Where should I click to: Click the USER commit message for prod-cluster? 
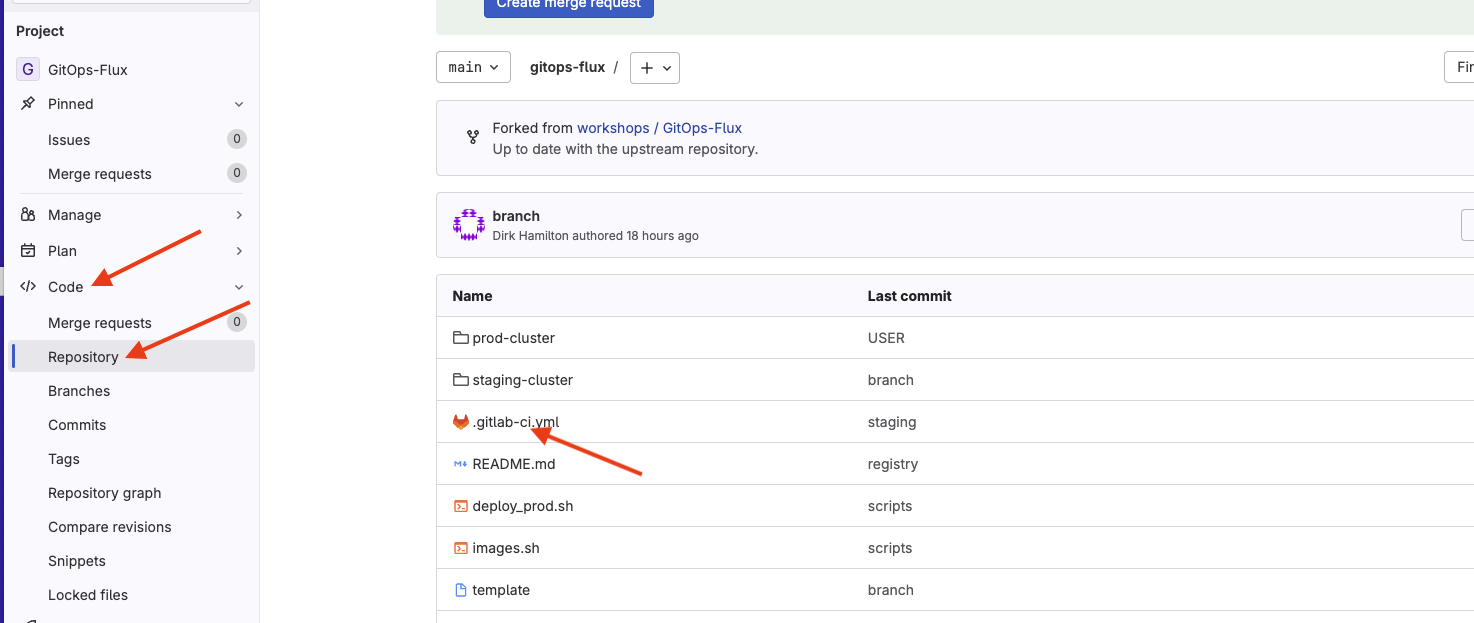886,338
